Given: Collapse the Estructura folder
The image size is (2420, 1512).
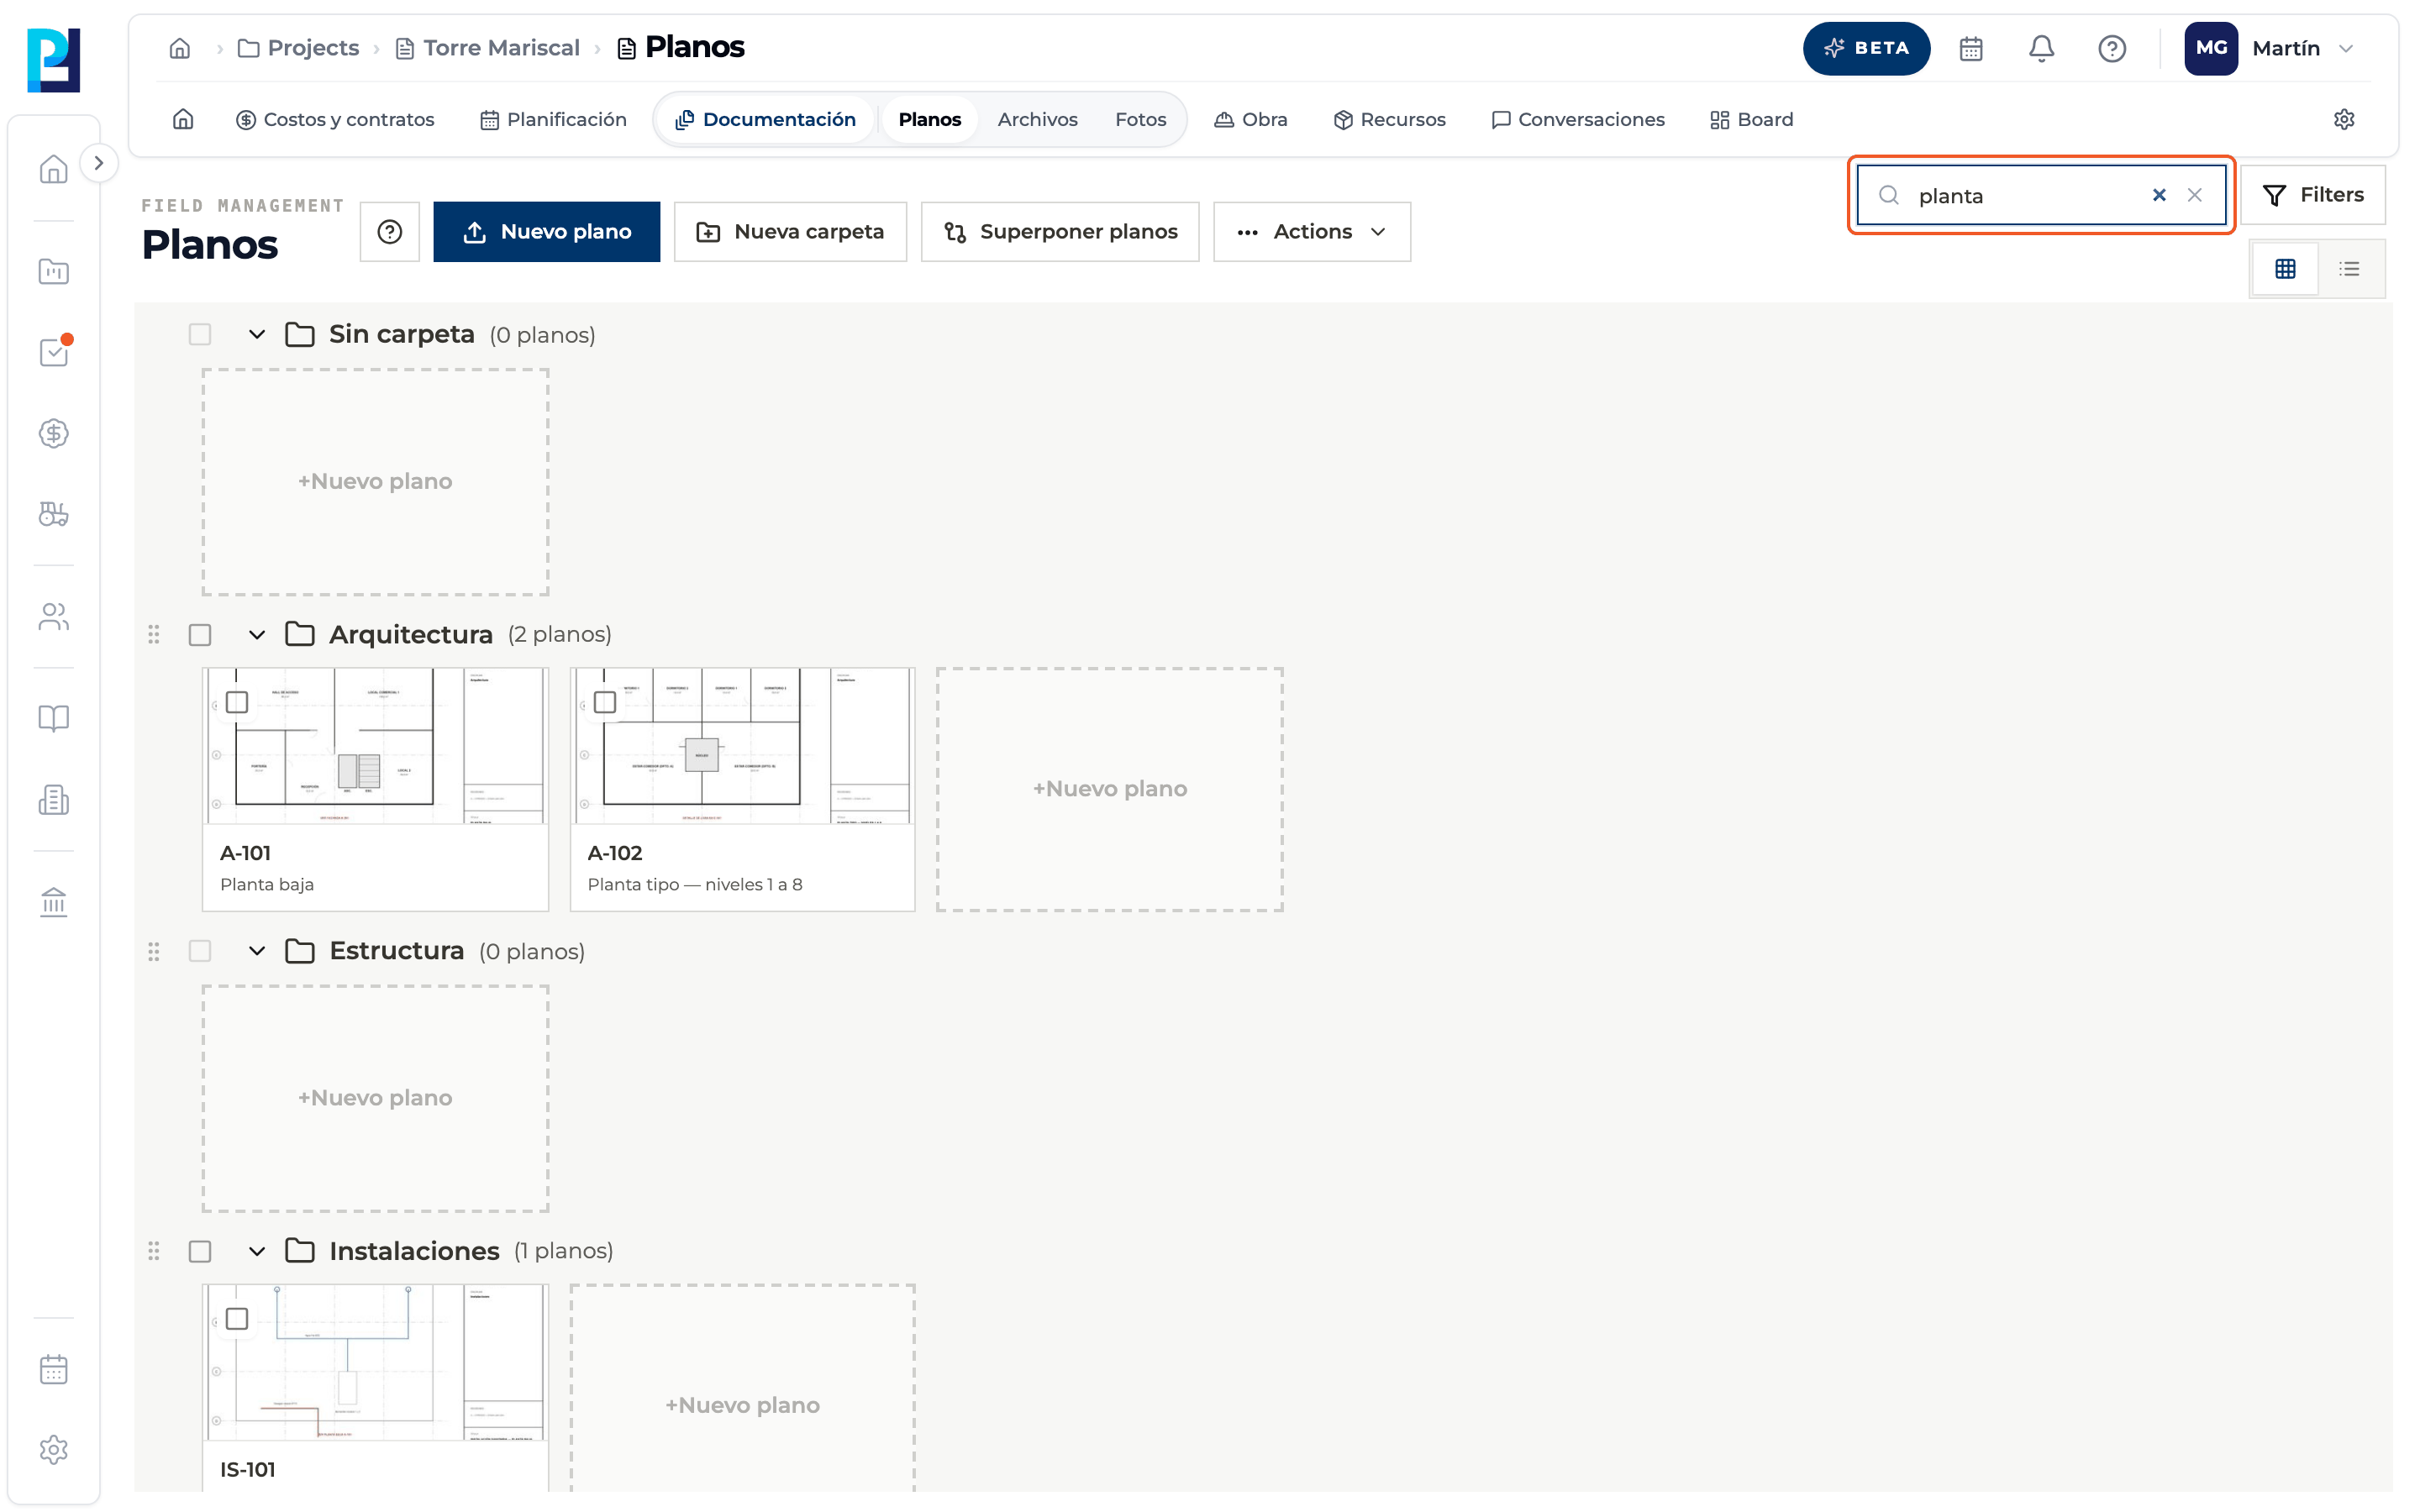Looking at the screenshot, I should pyautogui.click(x=257, y=951).
